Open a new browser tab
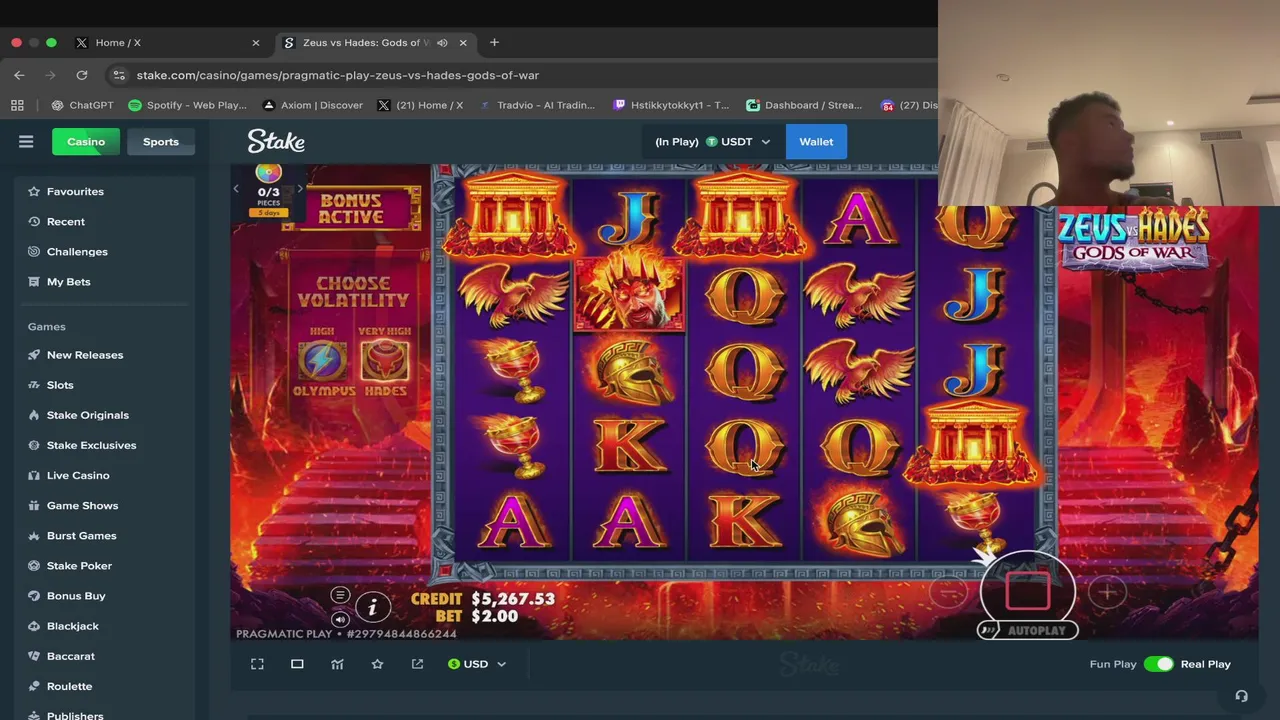This screenshot has width=1280, height=720. [494, 43]
